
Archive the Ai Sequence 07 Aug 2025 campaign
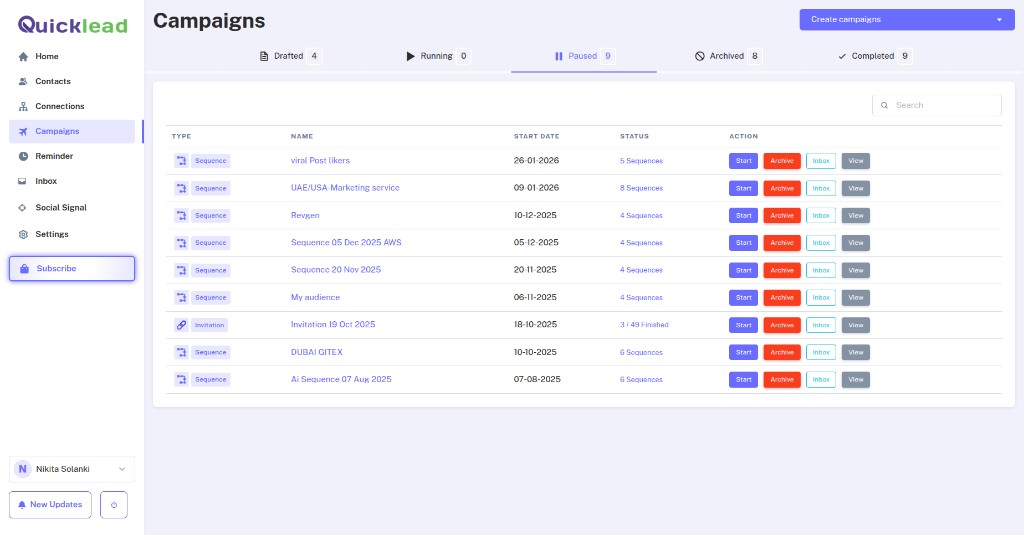[x=782, y=380]
